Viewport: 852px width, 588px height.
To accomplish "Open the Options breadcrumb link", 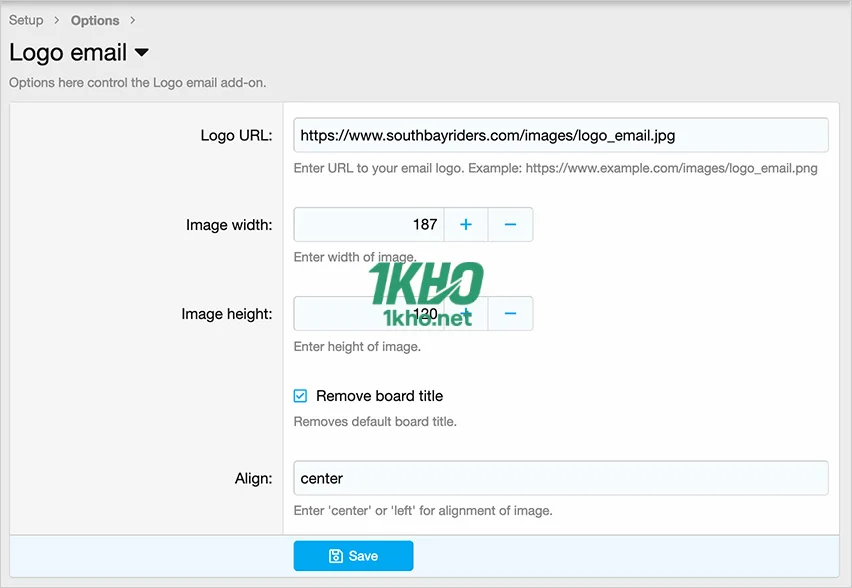I will pos(95,20).
